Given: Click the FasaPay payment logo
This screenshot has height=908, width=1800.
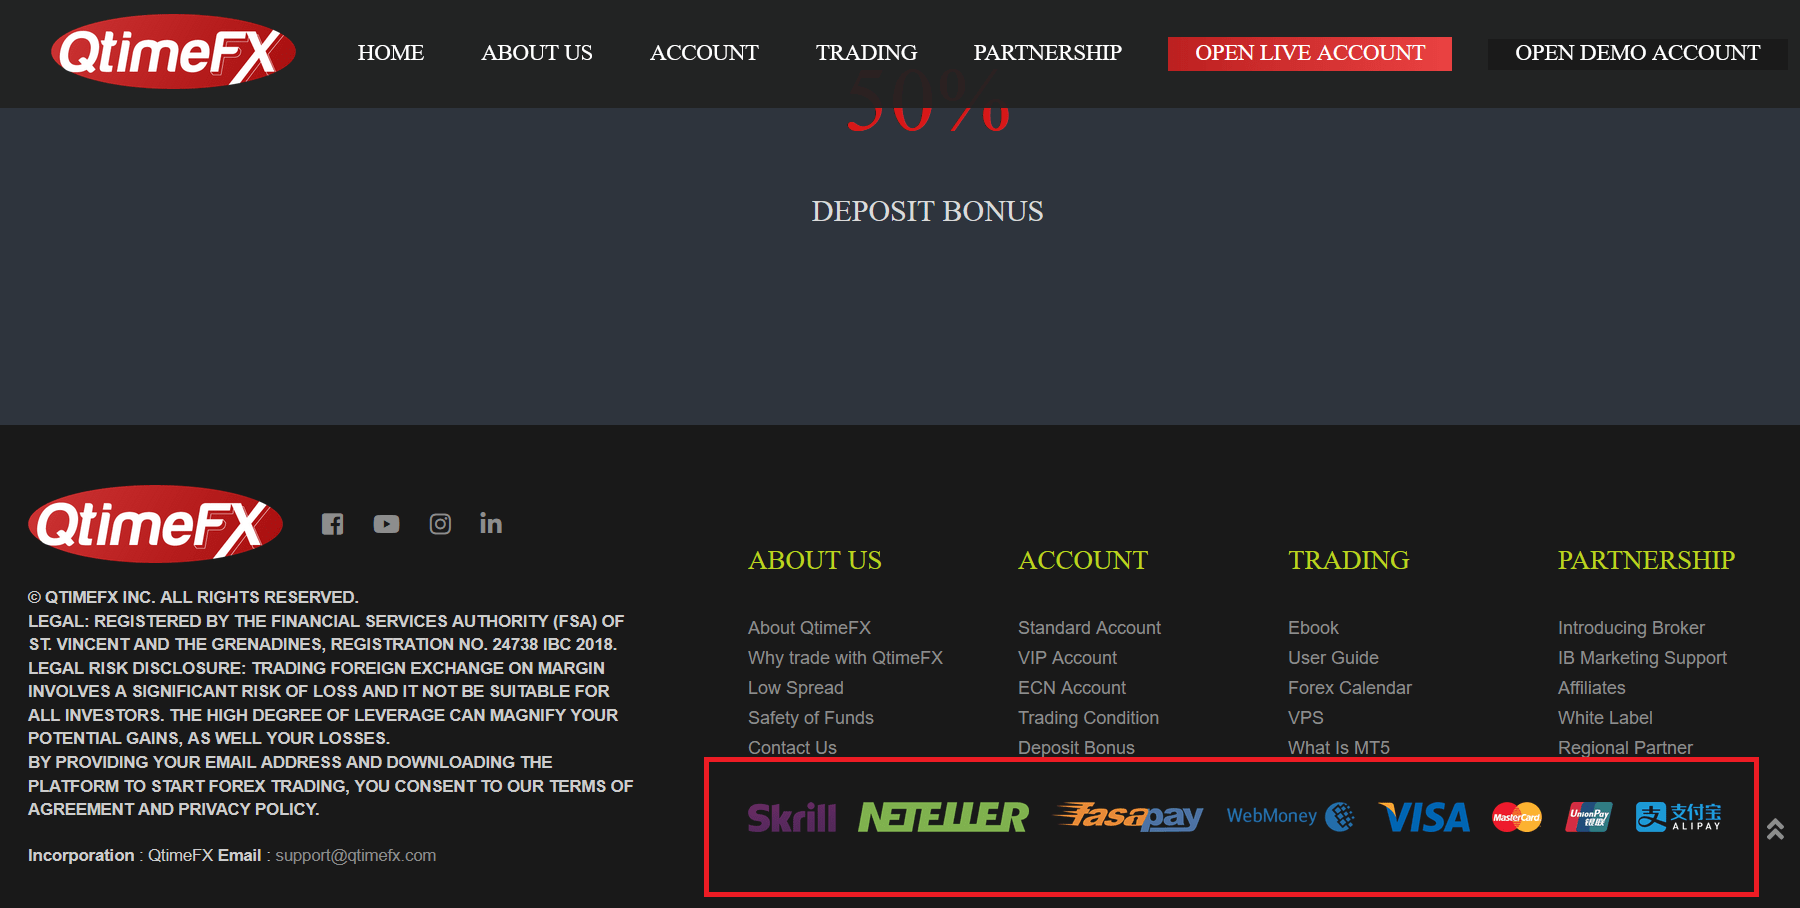Looking at the screenshot, I should (1128, 816).
